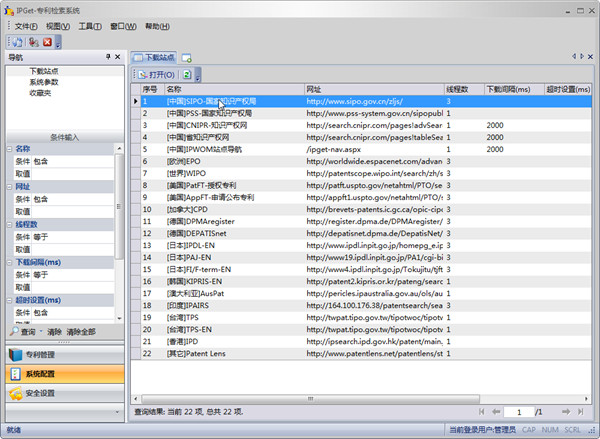Click the 查询 search button
This screenshot has width=600, height=439.
click(24, 331)
